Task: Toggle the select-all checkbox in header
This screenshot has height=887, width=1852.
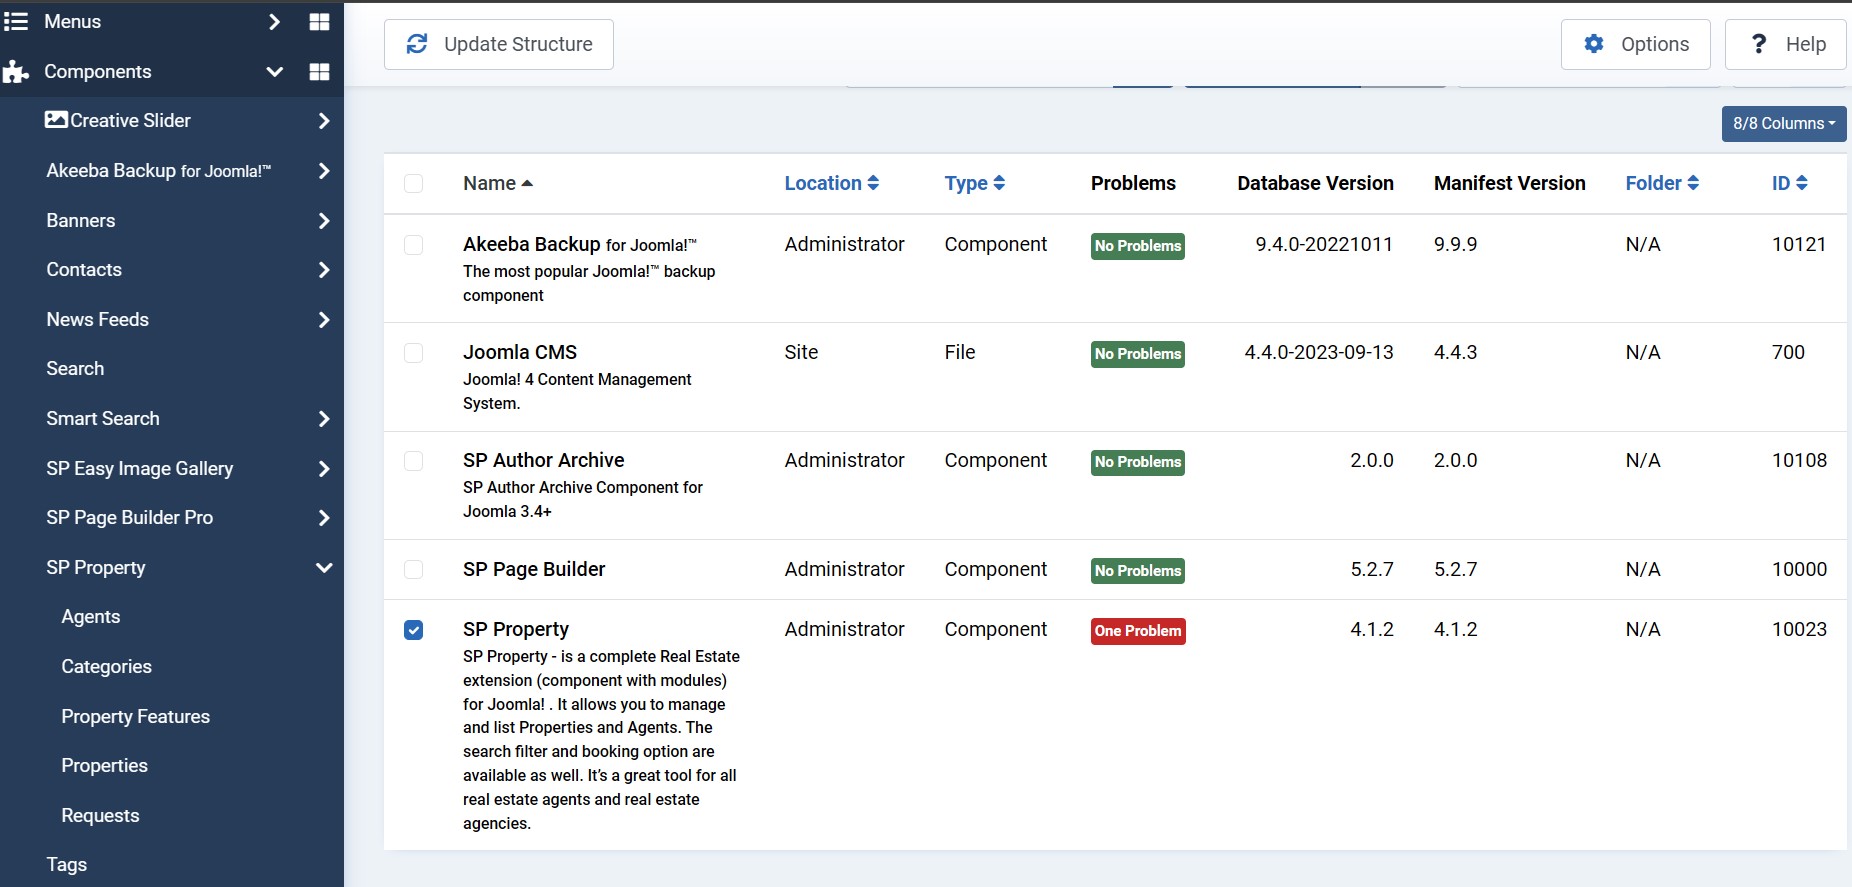Action: pyautogui.click(x=413, y=183)
